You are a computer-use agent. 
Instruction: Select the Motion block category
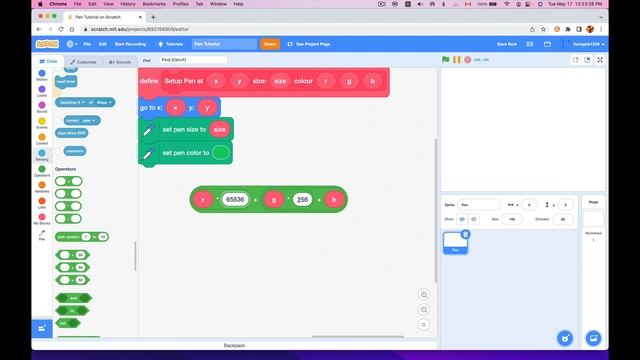[x=42, y=76]
